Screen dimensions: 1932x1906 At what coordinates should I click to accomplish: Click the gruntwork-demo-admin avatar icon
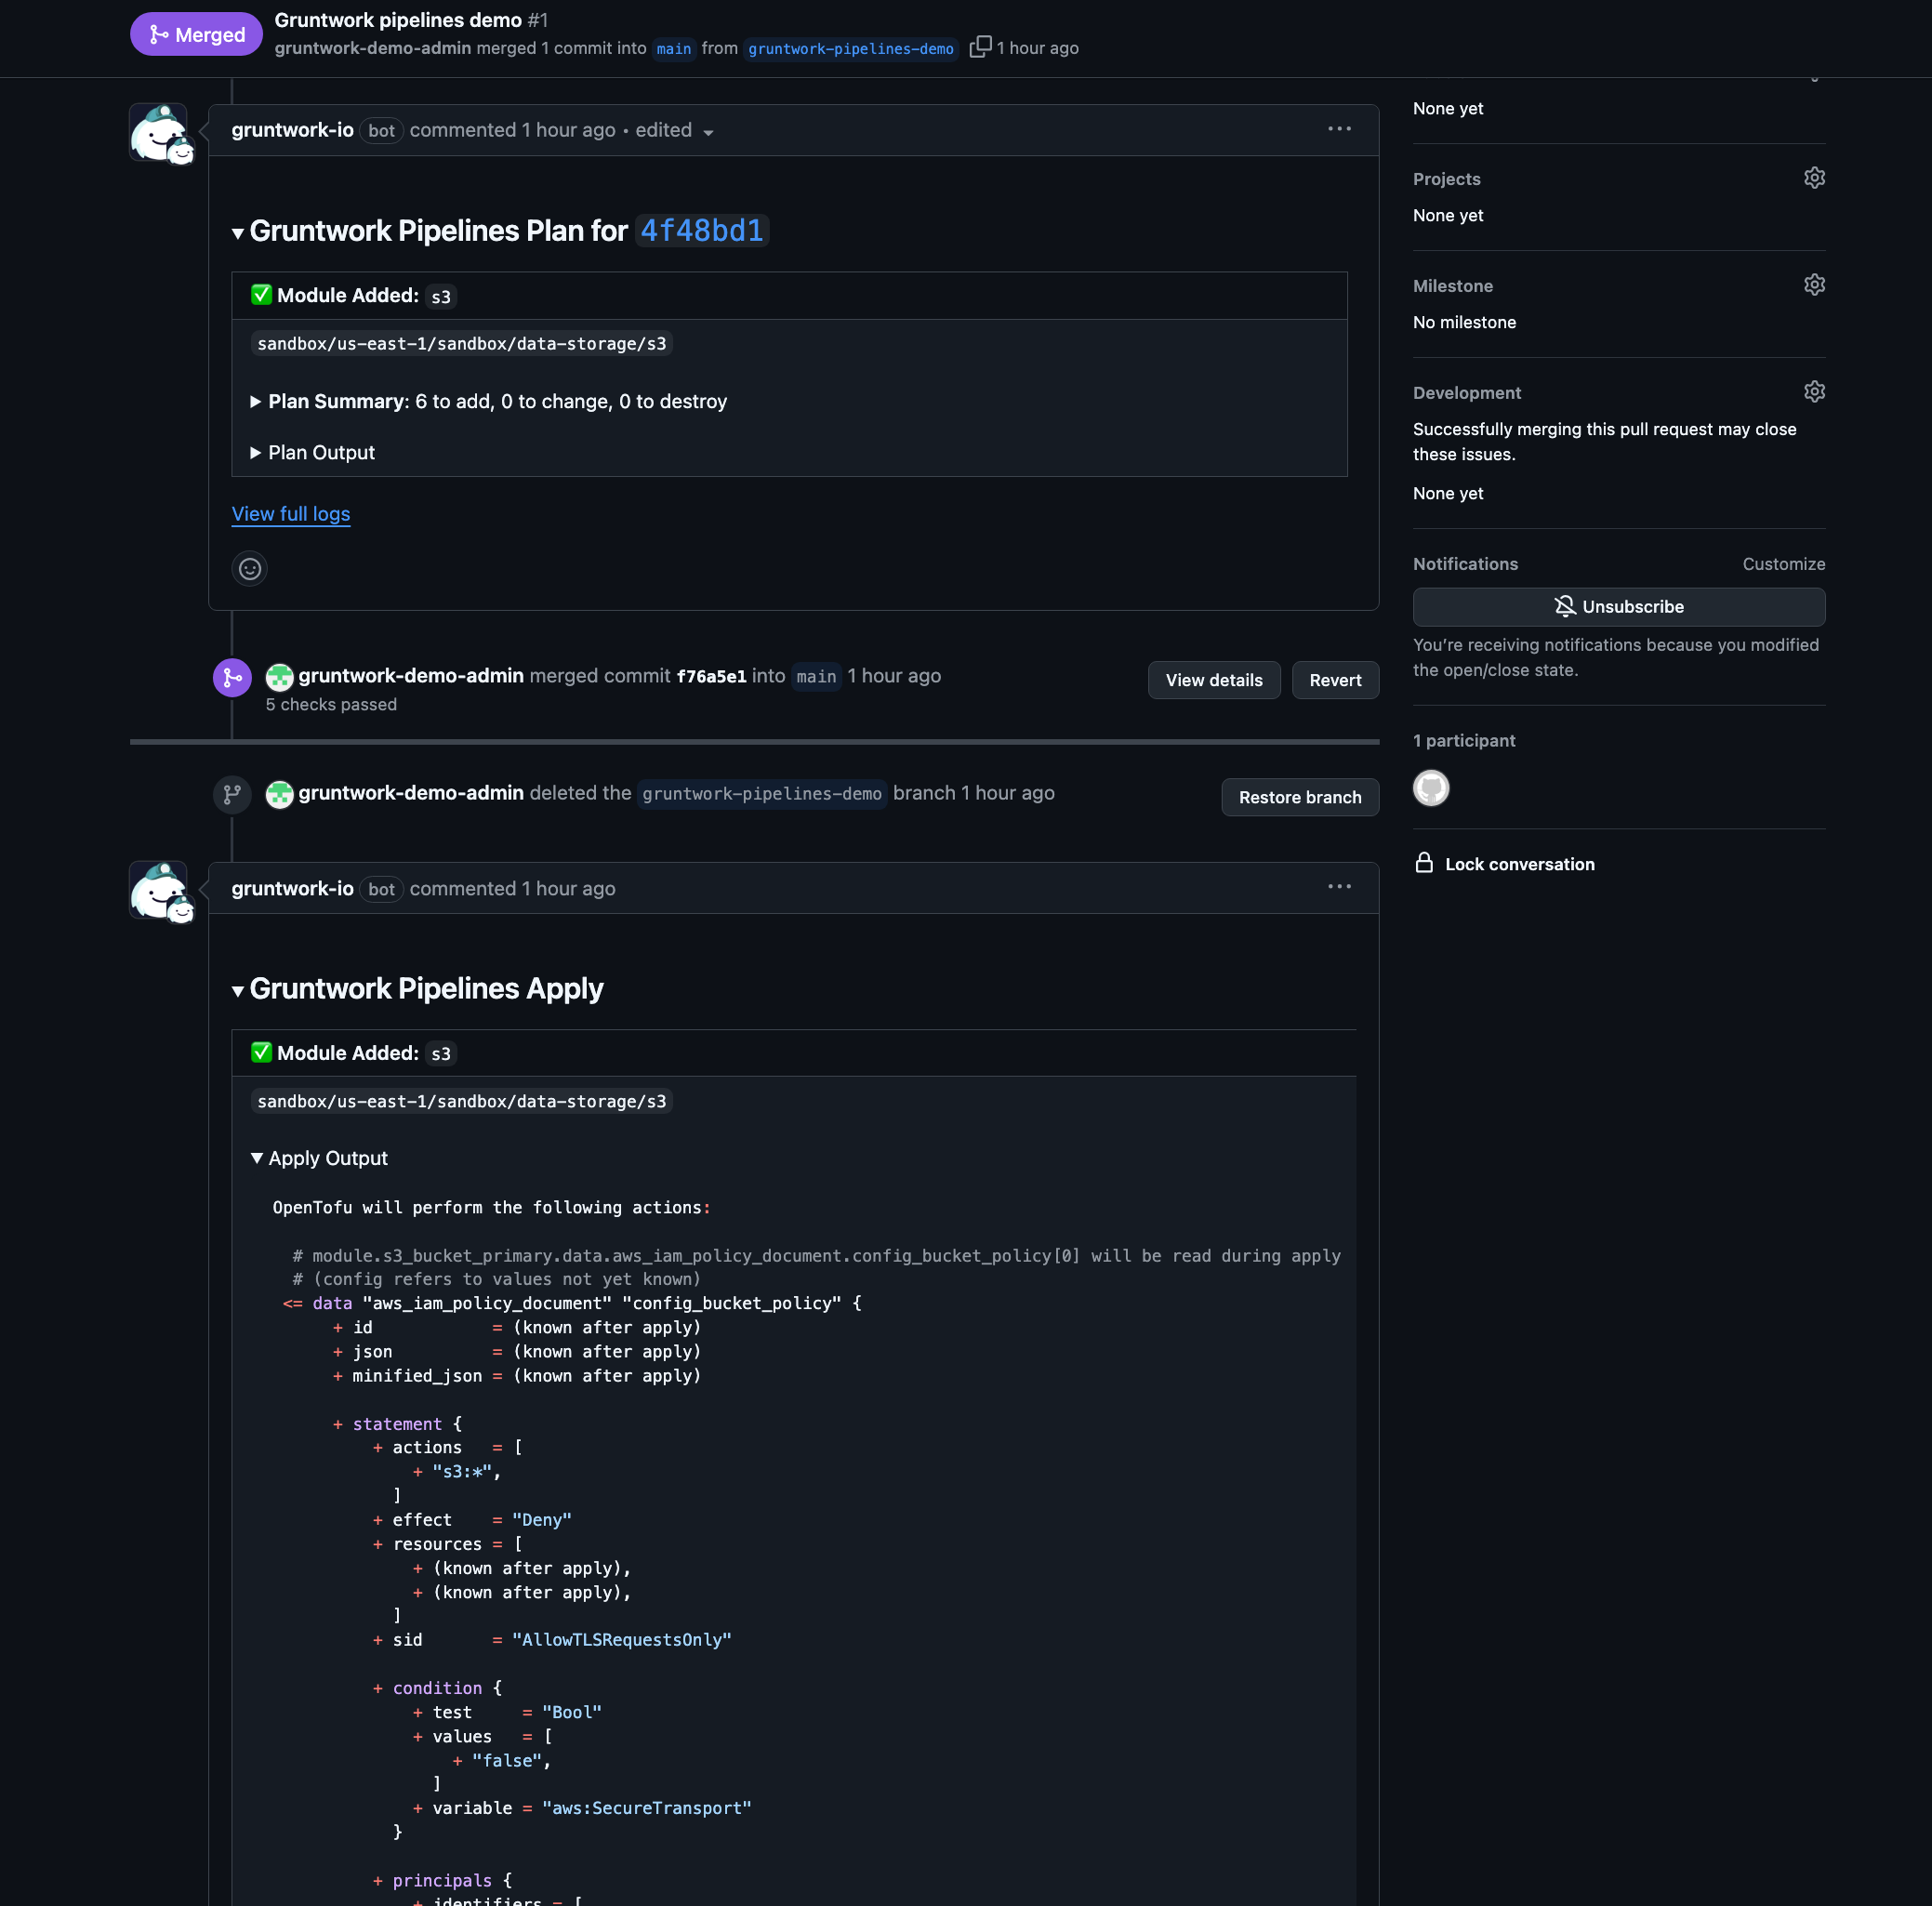(277, 676)
